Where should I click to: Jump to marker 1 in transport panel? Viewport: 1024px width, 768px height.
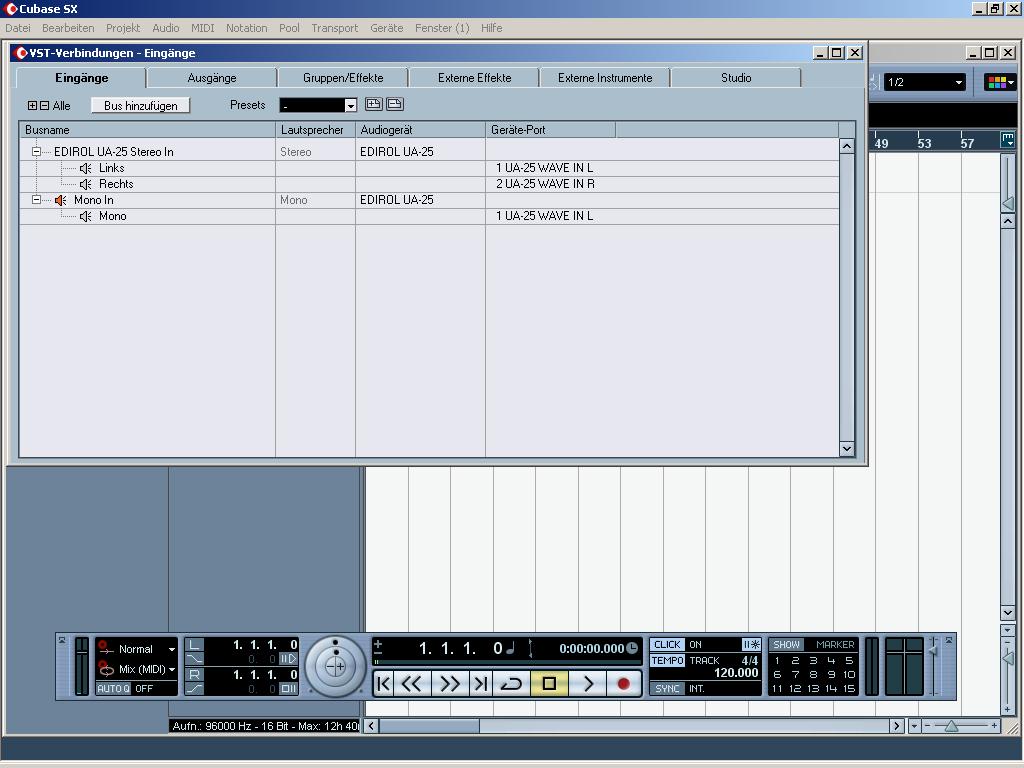click(777, 660)
